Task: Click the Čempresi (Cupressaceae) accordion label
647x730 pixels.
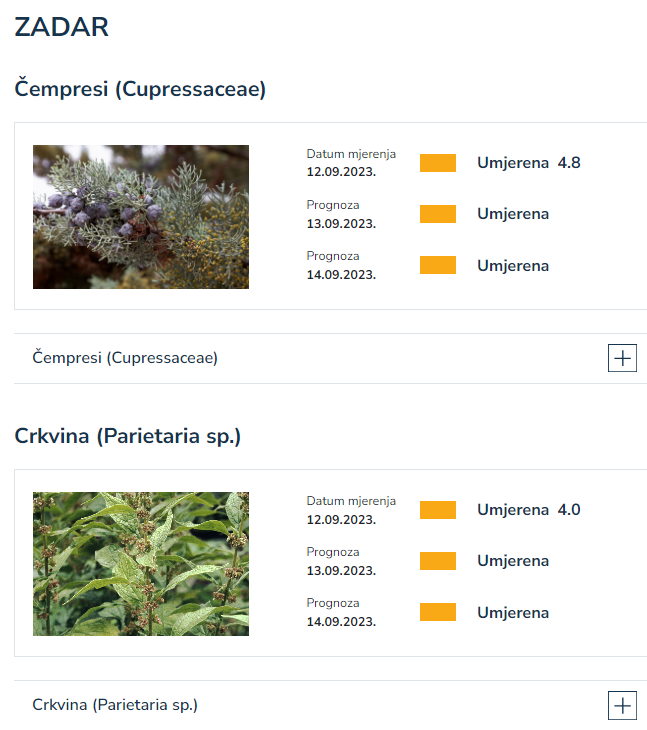Action: (125, 358)
